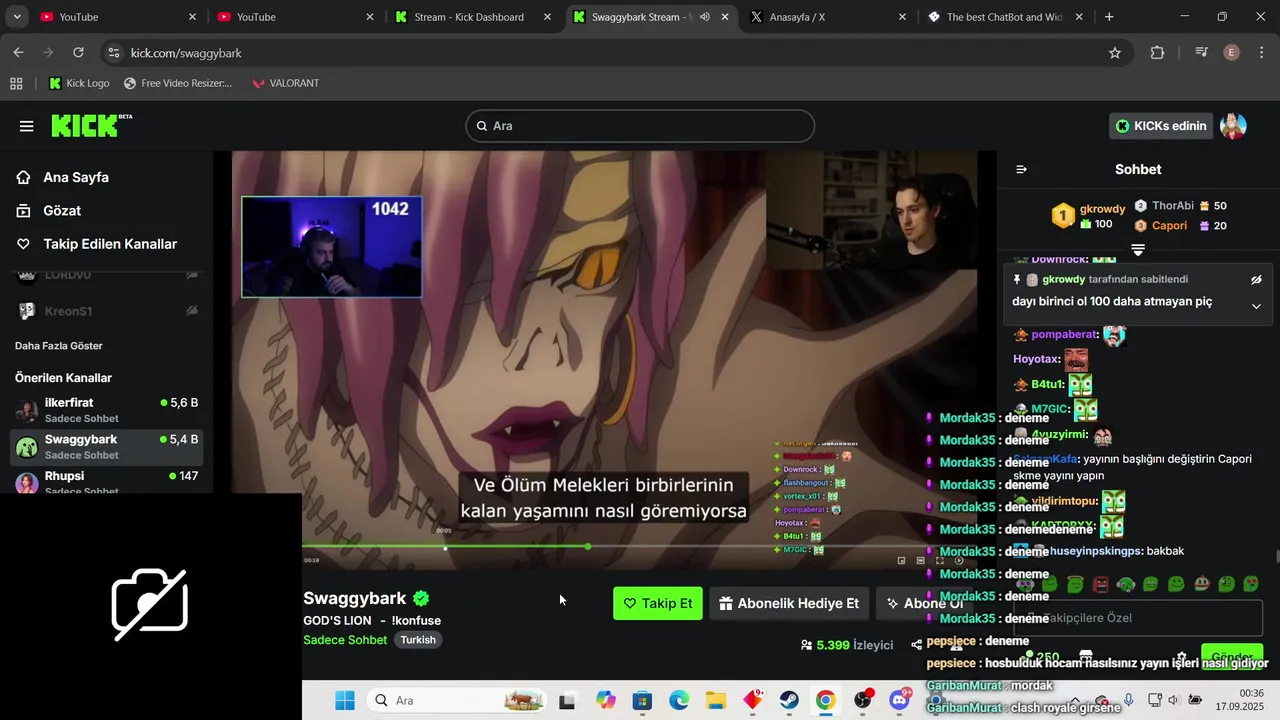Viewport: 1280px width, 720px height.
Task: Focus the Ara search field on Kick
Action: pos(640,126)
